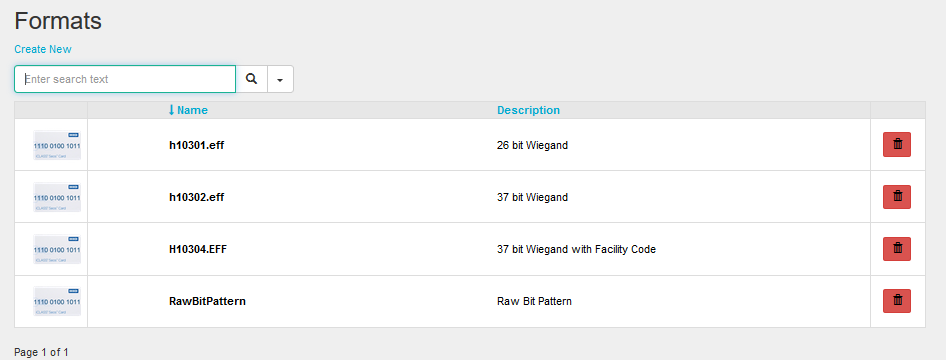Open the RawBitPattern format name
This screenshot has width=946, height=360.
click(x=208, y=301)
